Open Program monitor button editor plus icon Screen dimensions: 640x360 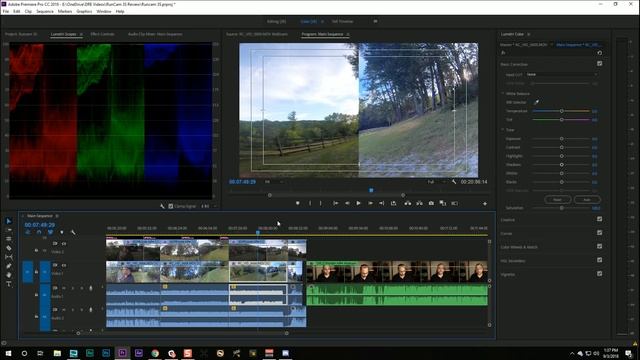485,204
